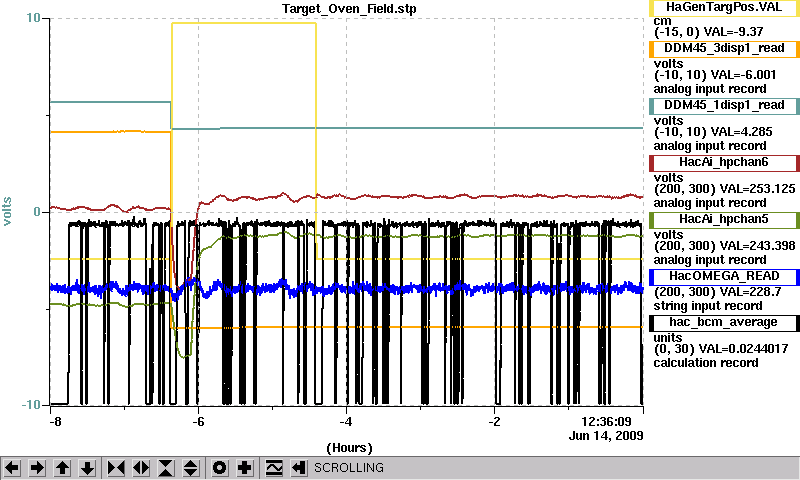Select the DDM45_1disp1_read legend entry

[724, 106]
